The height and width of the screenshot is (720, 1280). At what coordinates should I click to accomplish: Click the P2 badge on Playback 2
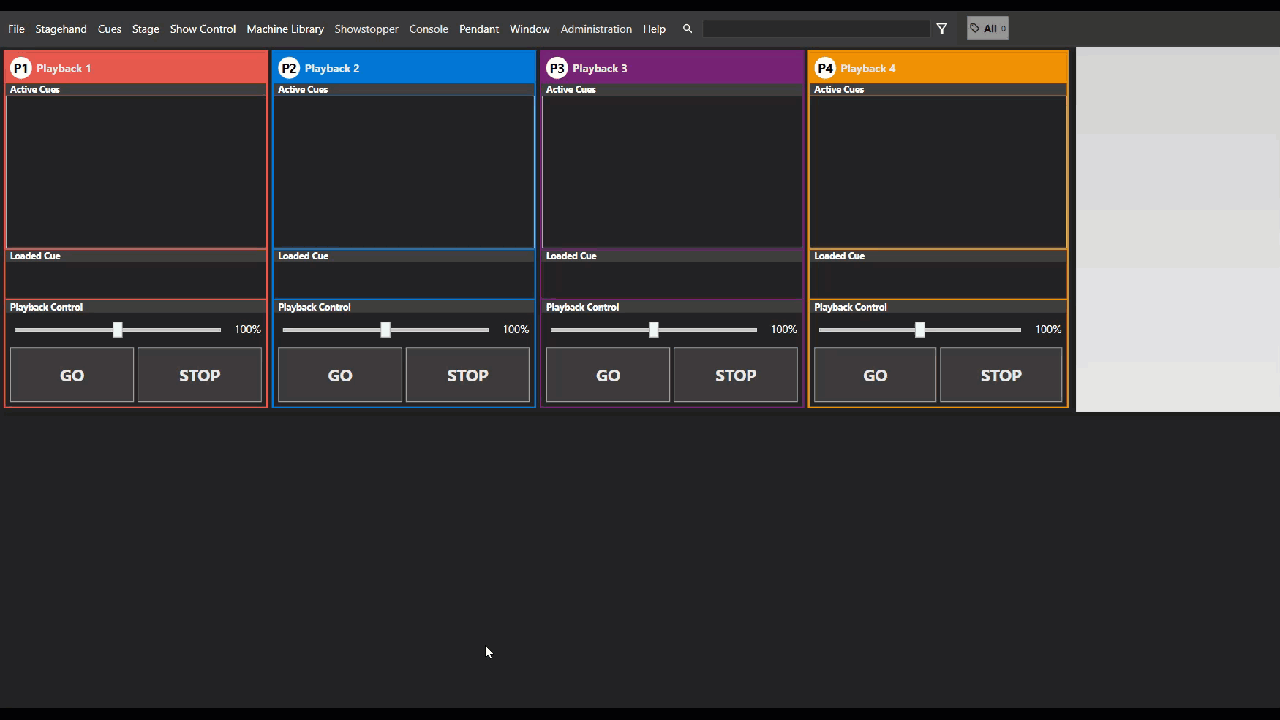pos(289,68)
